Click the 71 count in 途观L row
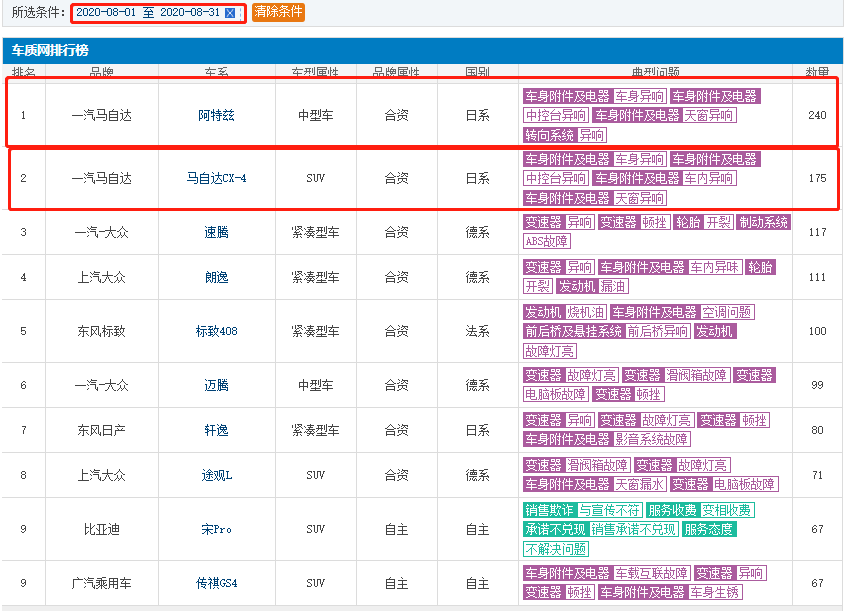 click(x=817, y=475)
